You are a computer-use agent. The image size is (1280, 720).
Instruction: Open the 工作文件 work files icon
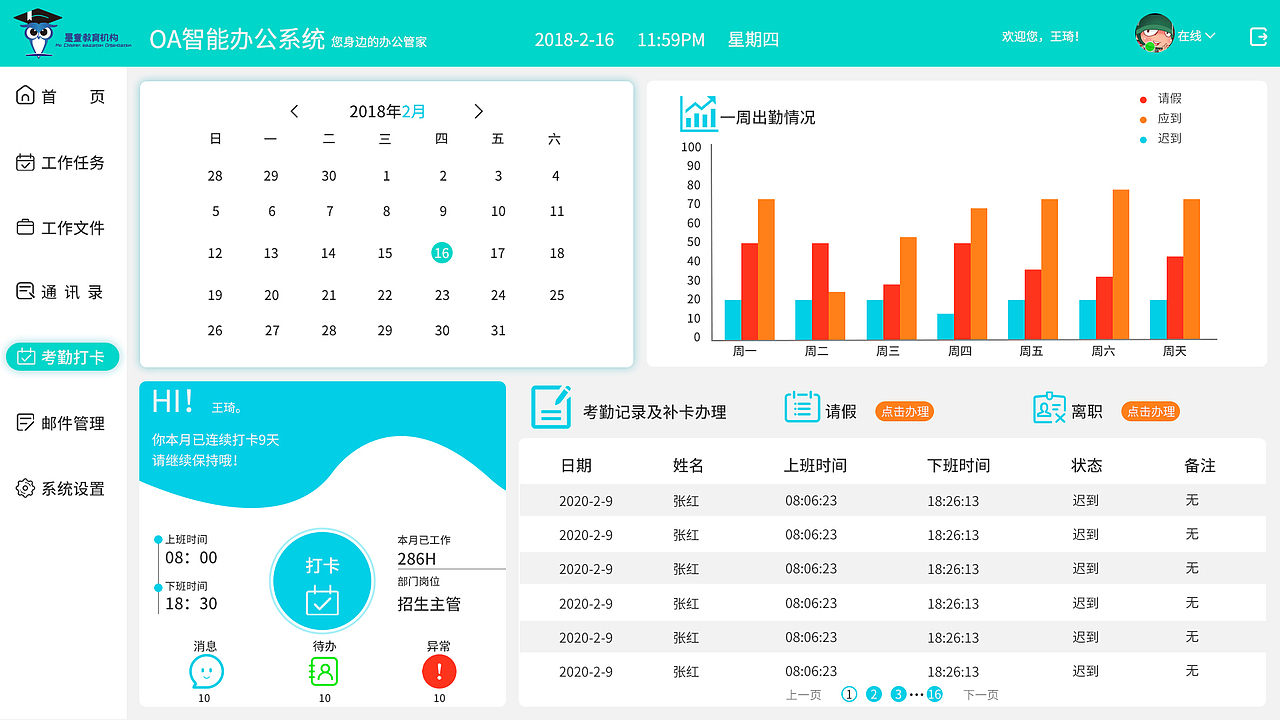pyautogui.click(x=24, y=227)
